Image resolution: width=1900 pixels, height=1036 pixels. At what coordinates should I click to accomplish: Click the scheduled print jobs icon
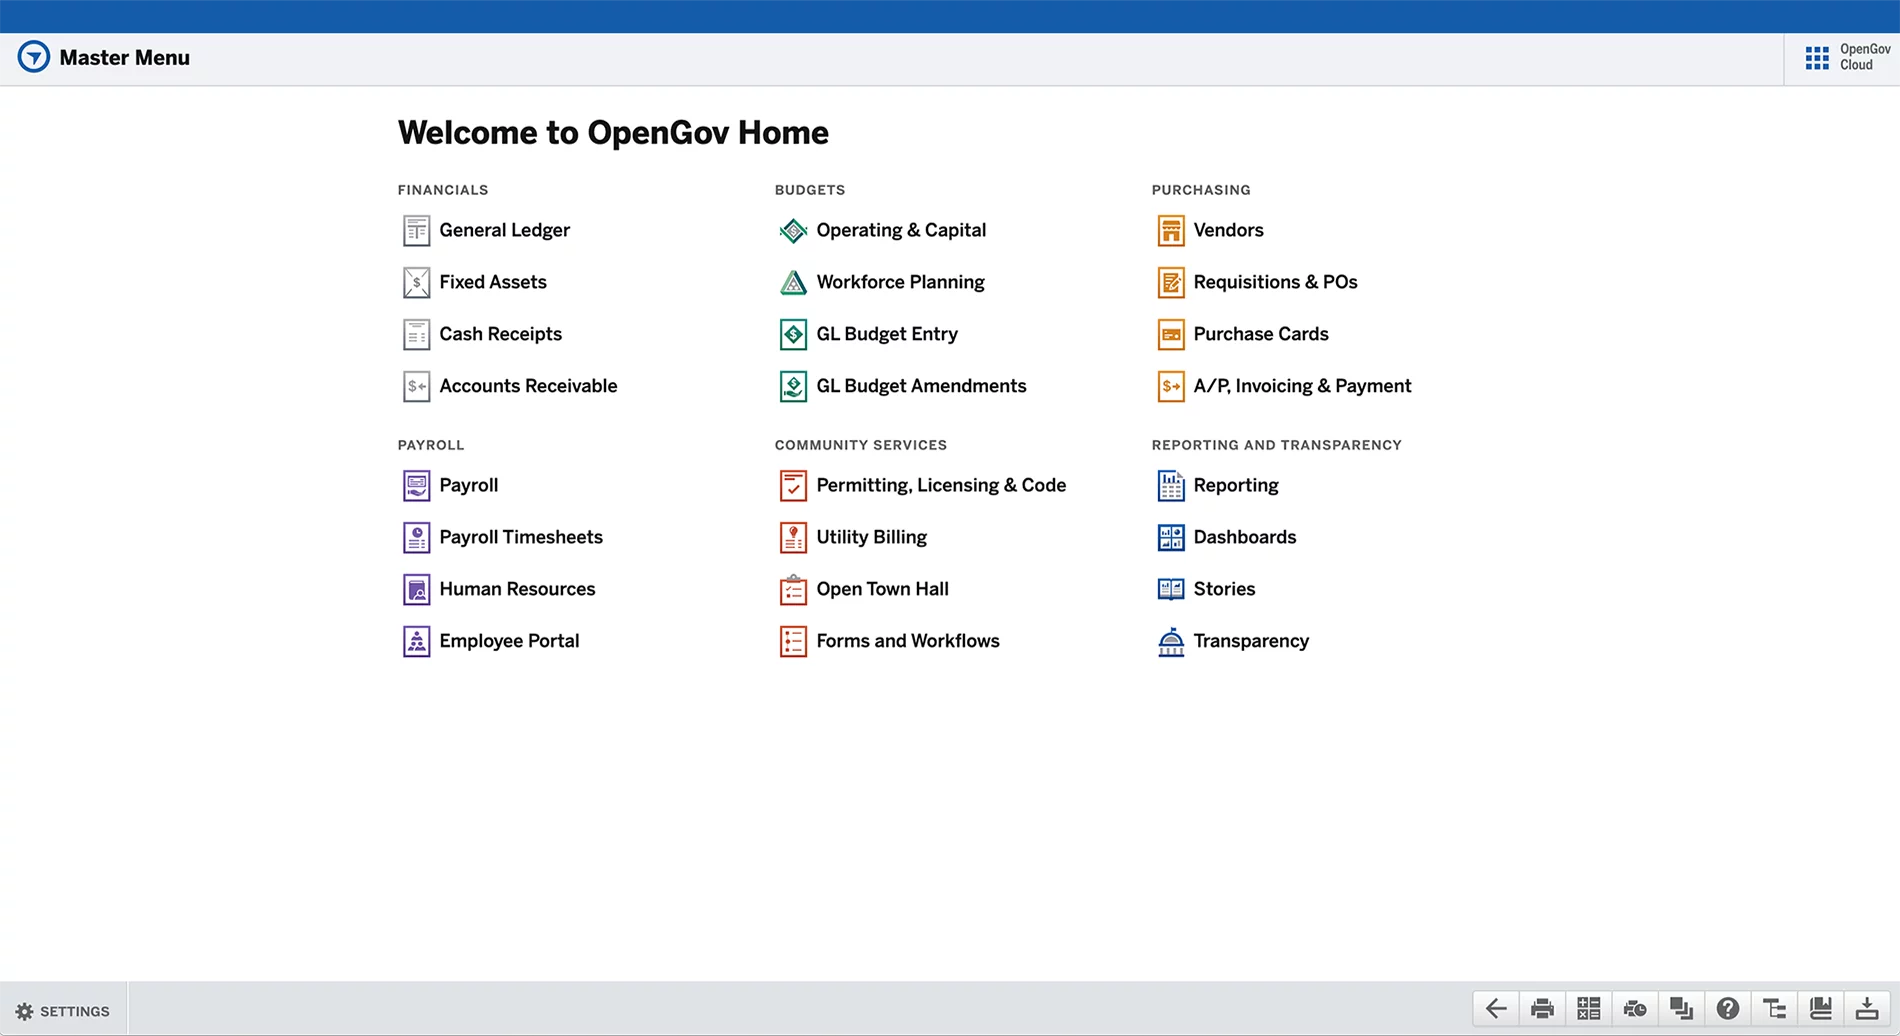1634,1008
